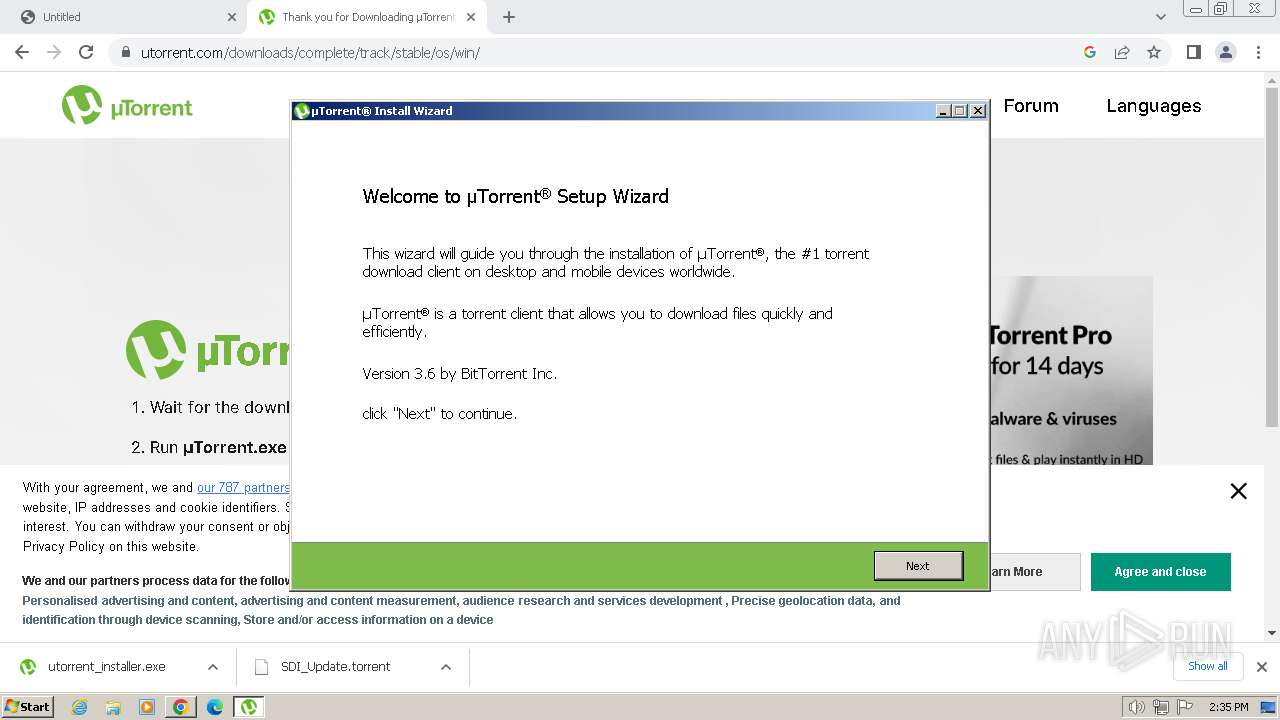This screenshot has height=720, width=1280.
Task: Dismiss cookie banner with X icon
Action: [x=1238, y=491]
